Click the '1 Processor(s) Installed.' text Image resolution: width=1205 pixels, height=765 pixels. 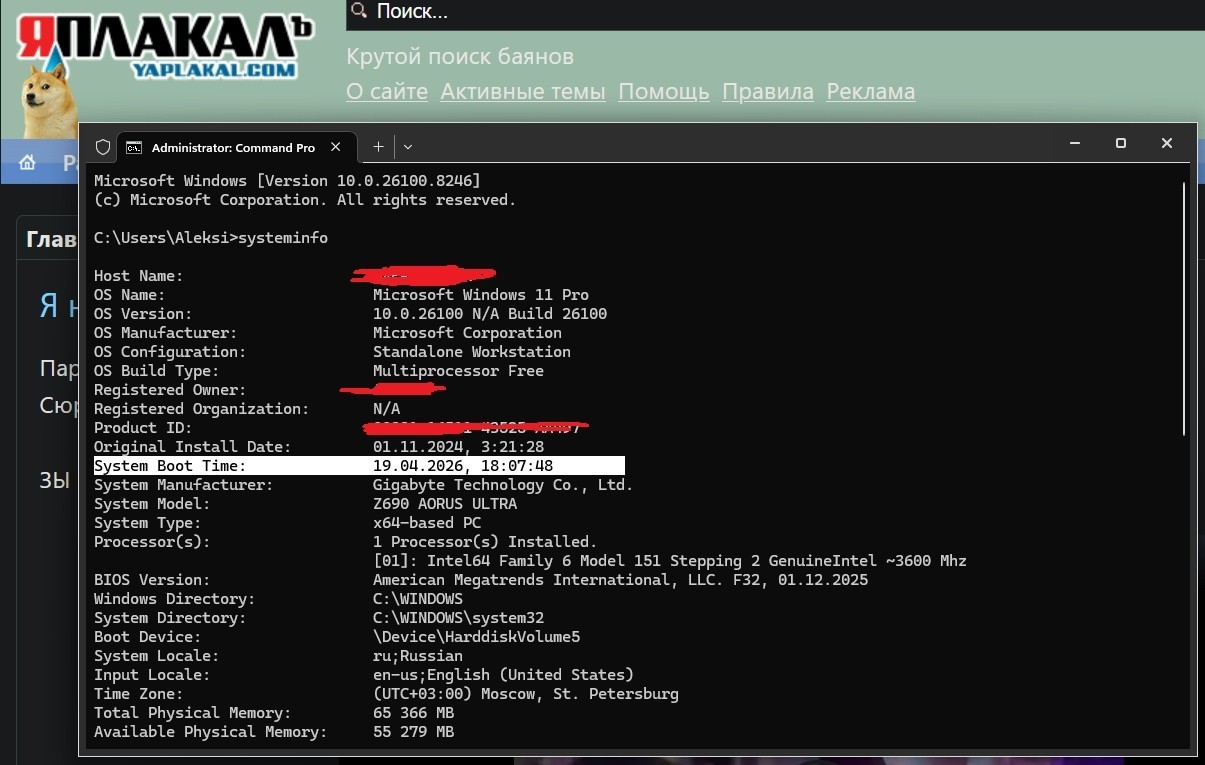click(485, 542)
